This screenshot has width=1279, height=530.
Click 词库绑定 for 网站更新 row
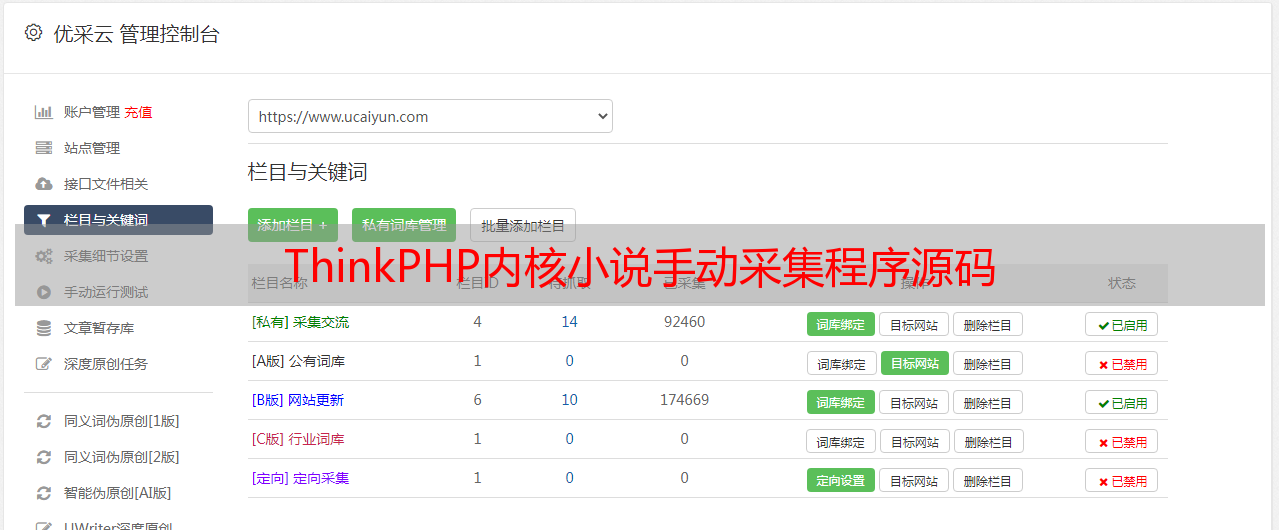(x=841, y=402)
